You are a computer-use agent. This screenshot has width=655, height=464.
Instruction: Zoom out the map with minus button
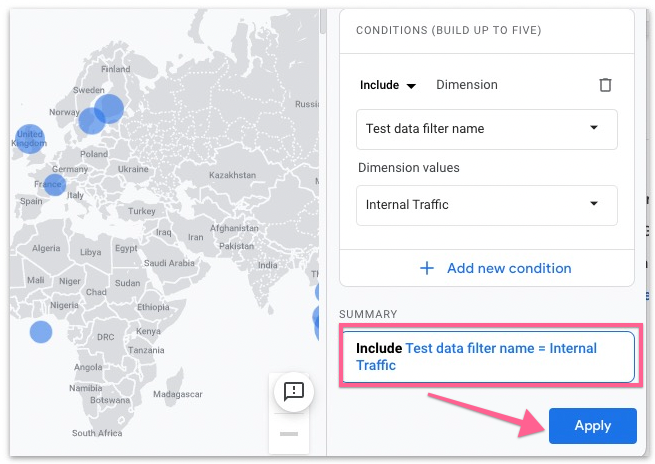(x=289, y=434)
